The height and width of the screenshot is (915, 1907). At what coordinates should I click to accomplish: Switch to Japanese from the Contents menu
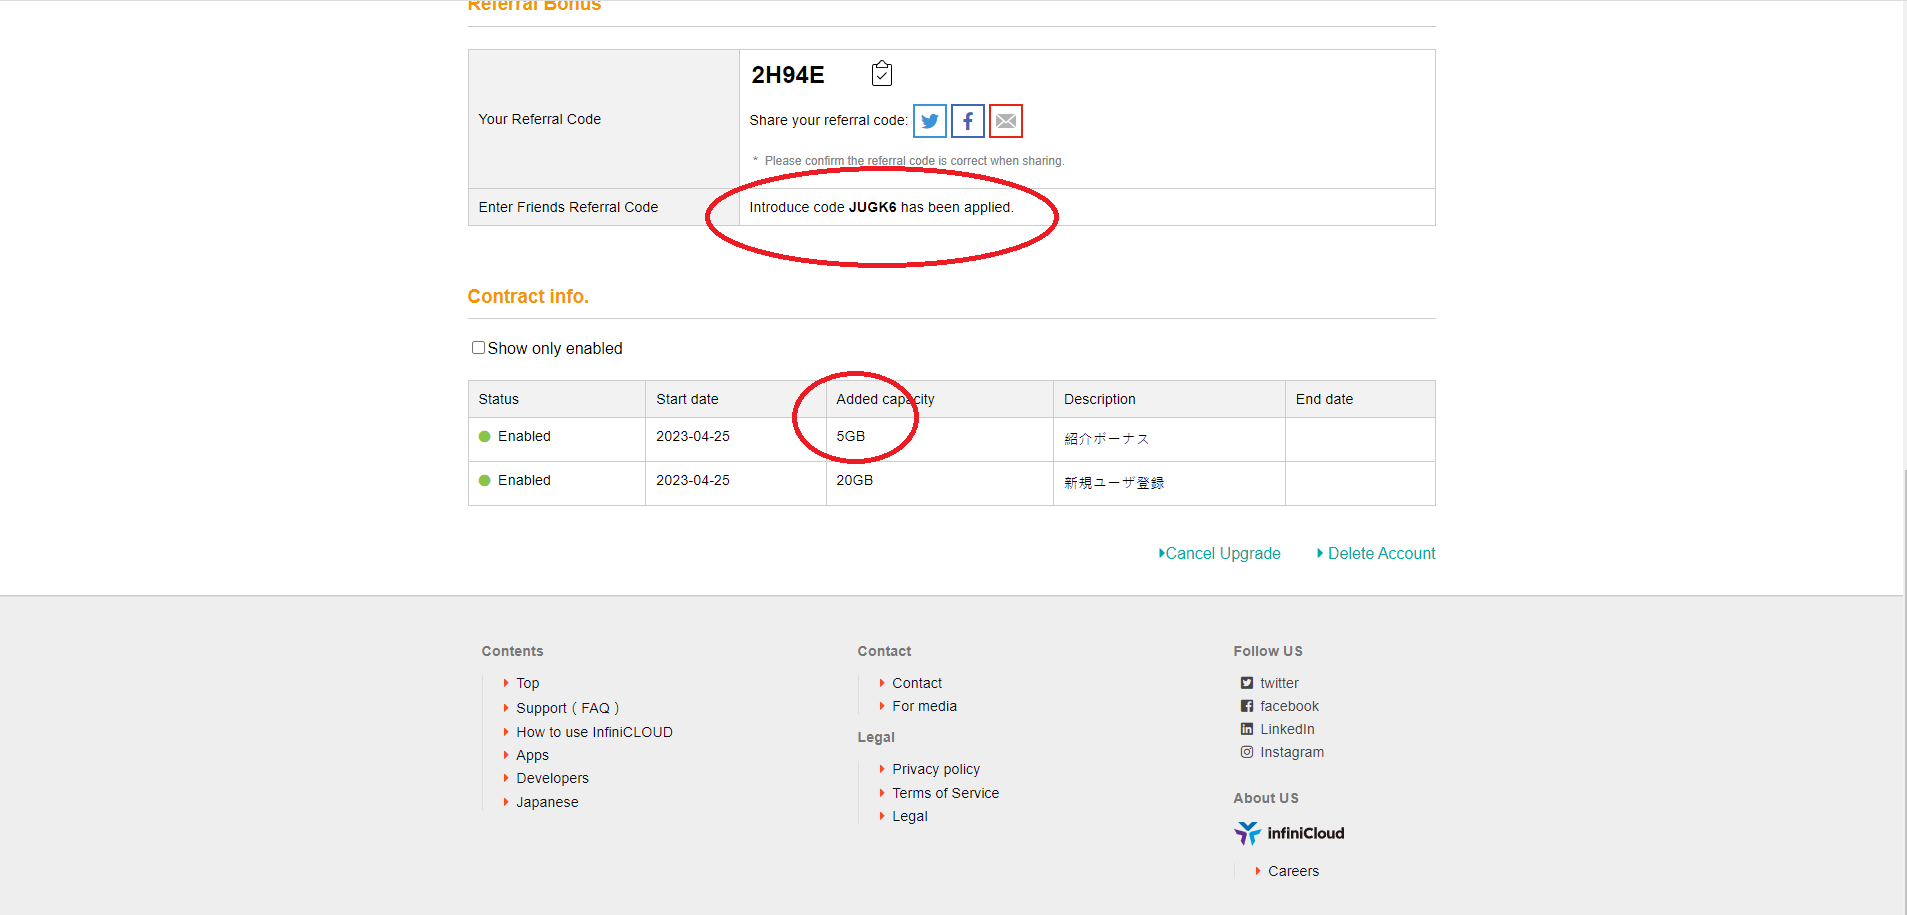coord(547,802)
